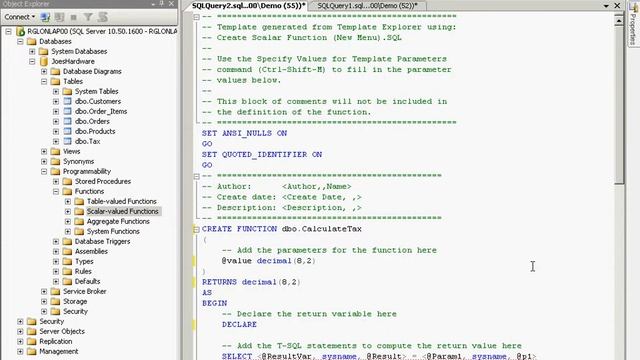Select the Assemblies tree item
640x360 pixels.
coord(91,251)
